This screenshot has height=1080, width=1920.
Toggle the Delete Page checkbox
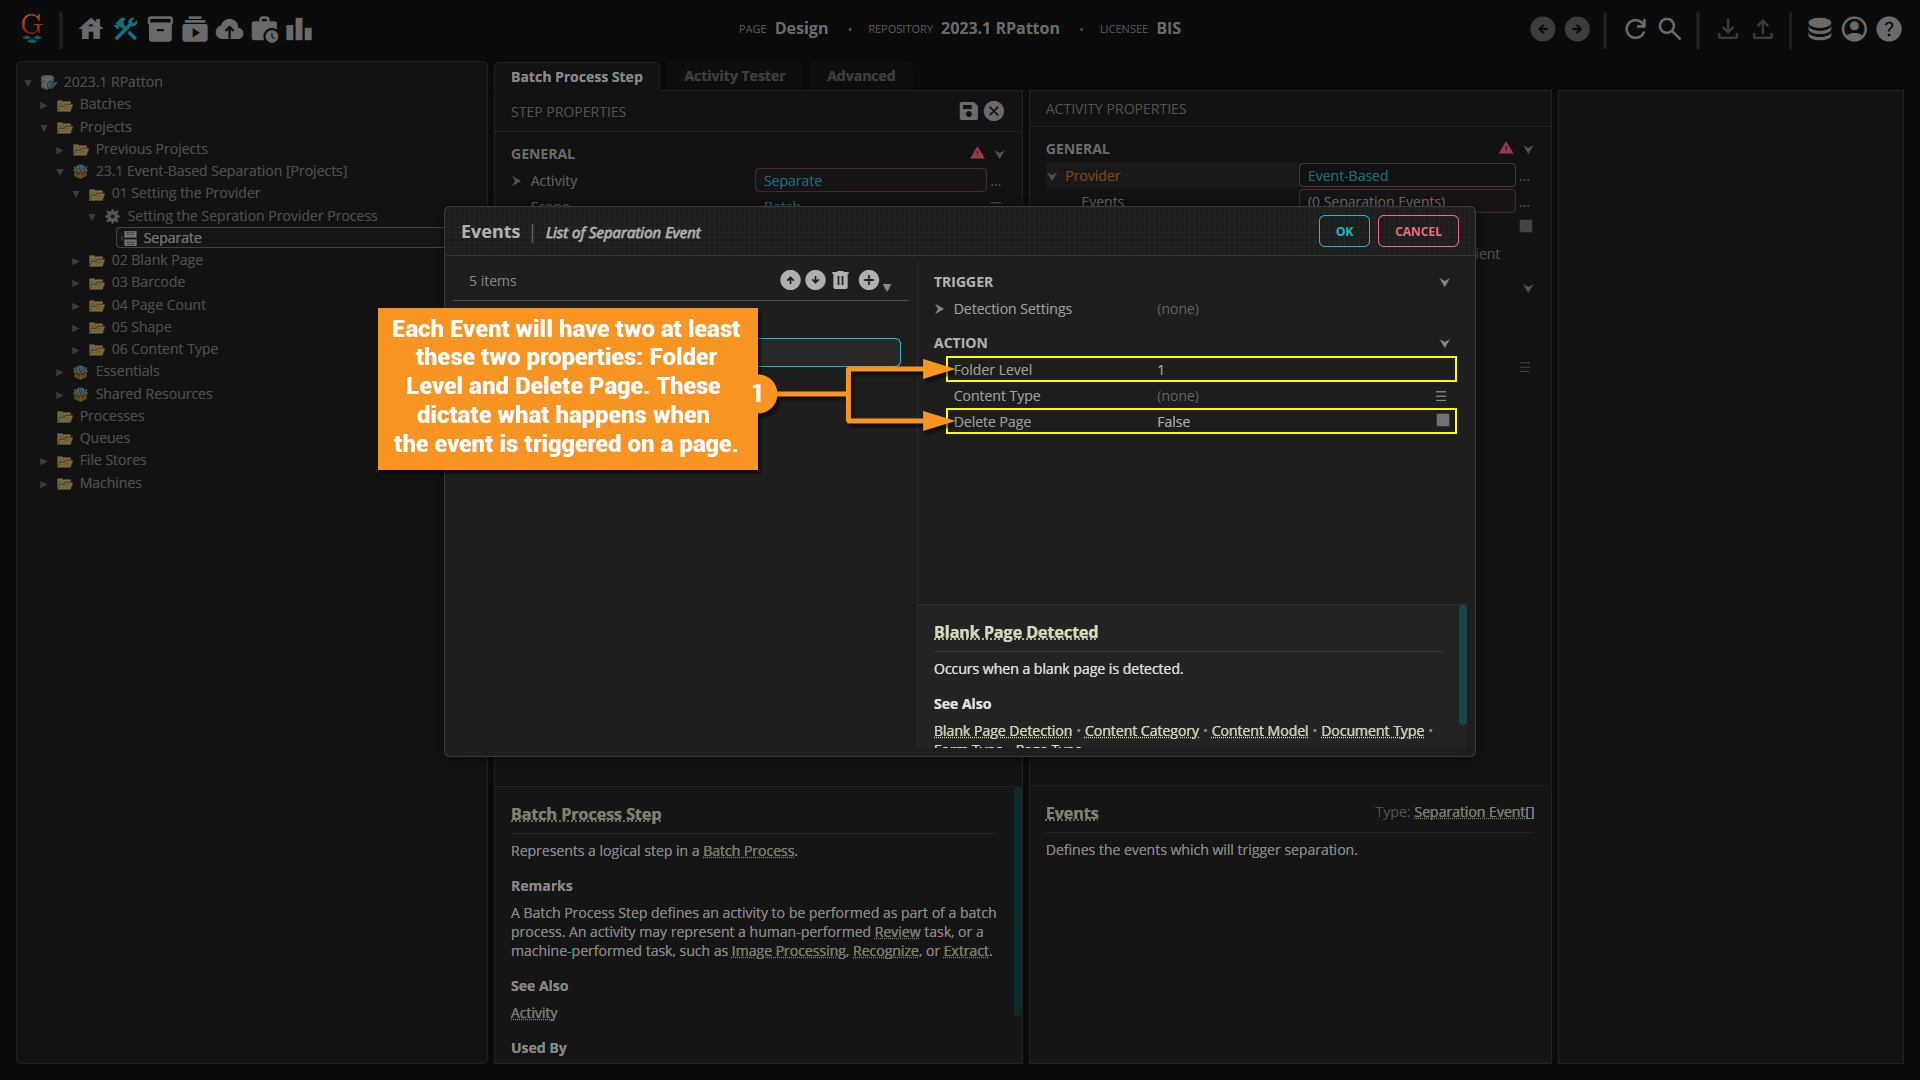(1442, 421)
